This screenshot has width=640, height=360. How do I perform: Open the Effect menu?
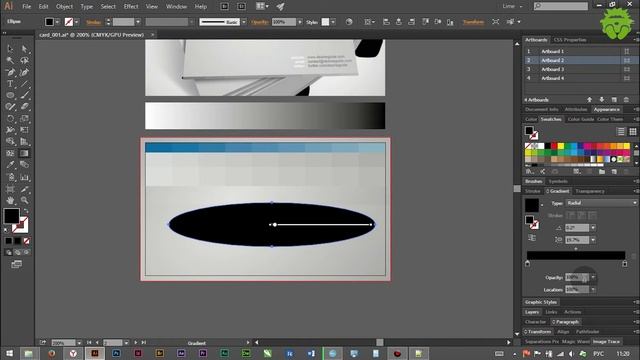tap(131, 7)
